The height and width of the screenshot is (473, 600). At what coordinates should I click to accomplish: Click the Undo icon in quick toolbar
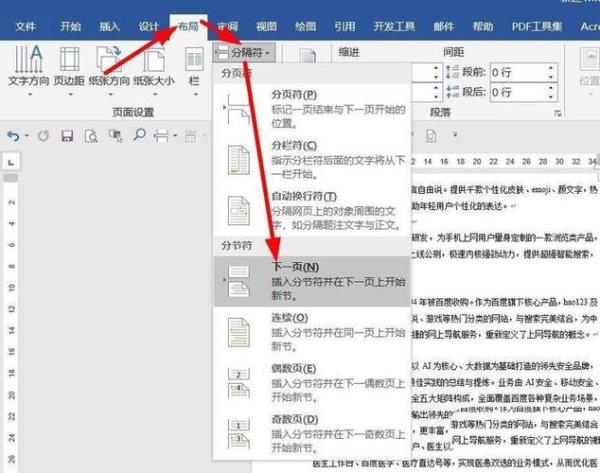[x=13, y=135]
